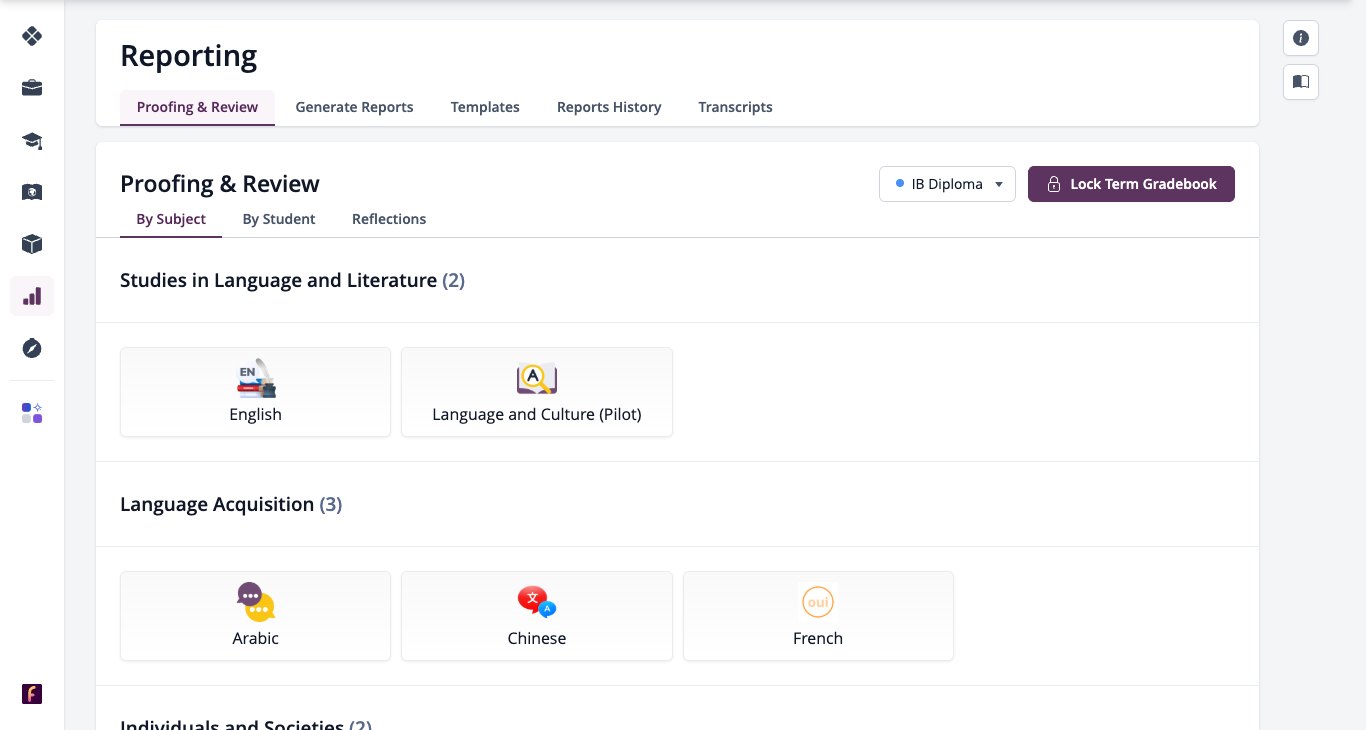Click Lock Term Gradebook button
1366x730 pixels.
(1131, 184)
